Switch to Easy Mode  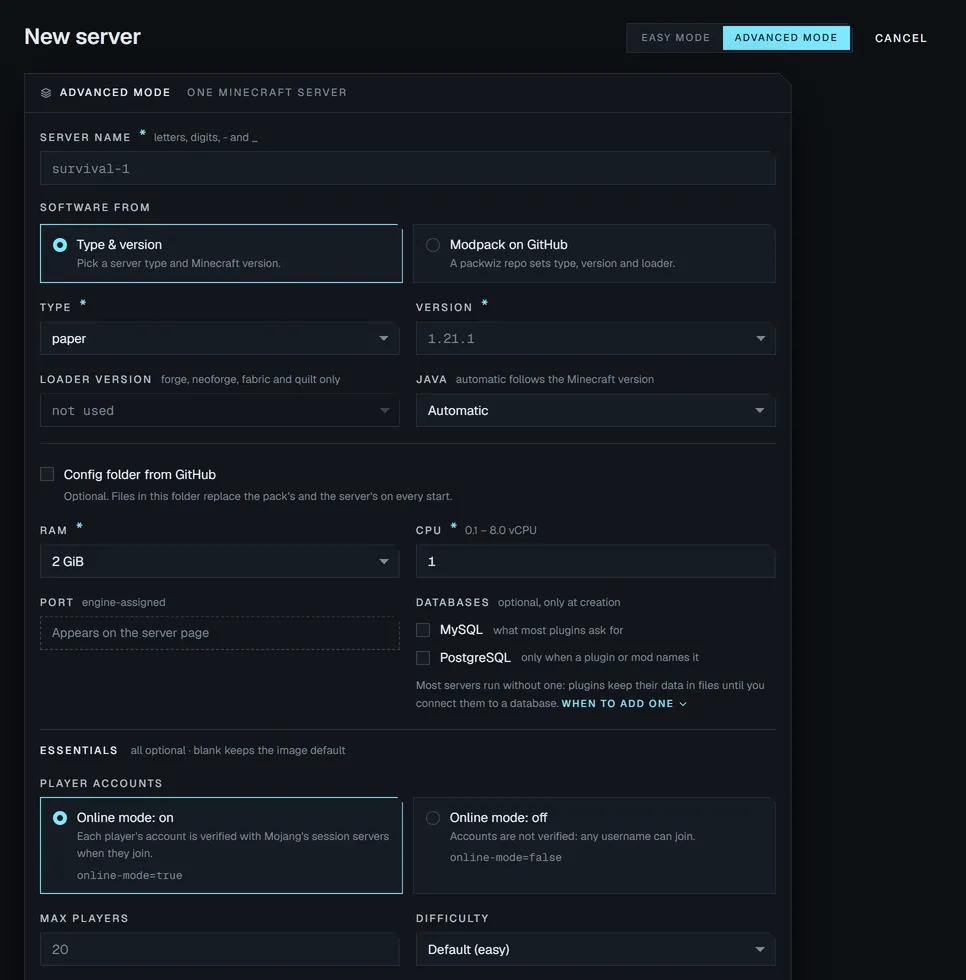pos(675,38)
